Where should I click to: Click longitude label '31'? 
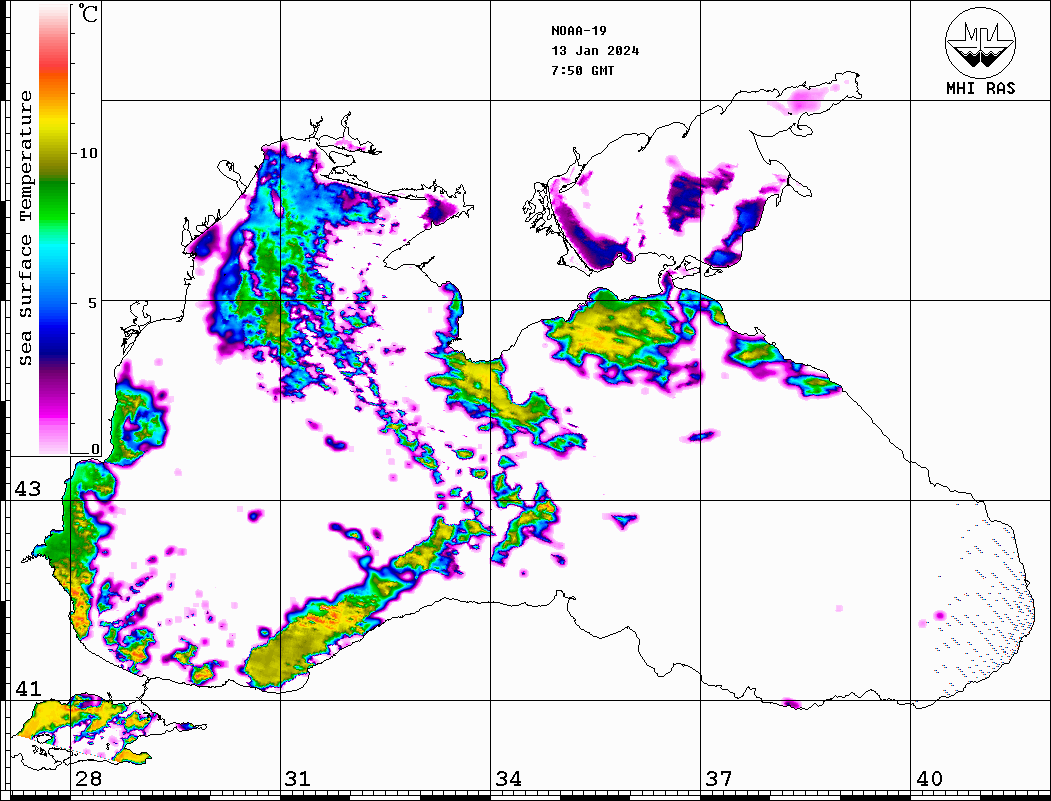[x=298, y=779]
